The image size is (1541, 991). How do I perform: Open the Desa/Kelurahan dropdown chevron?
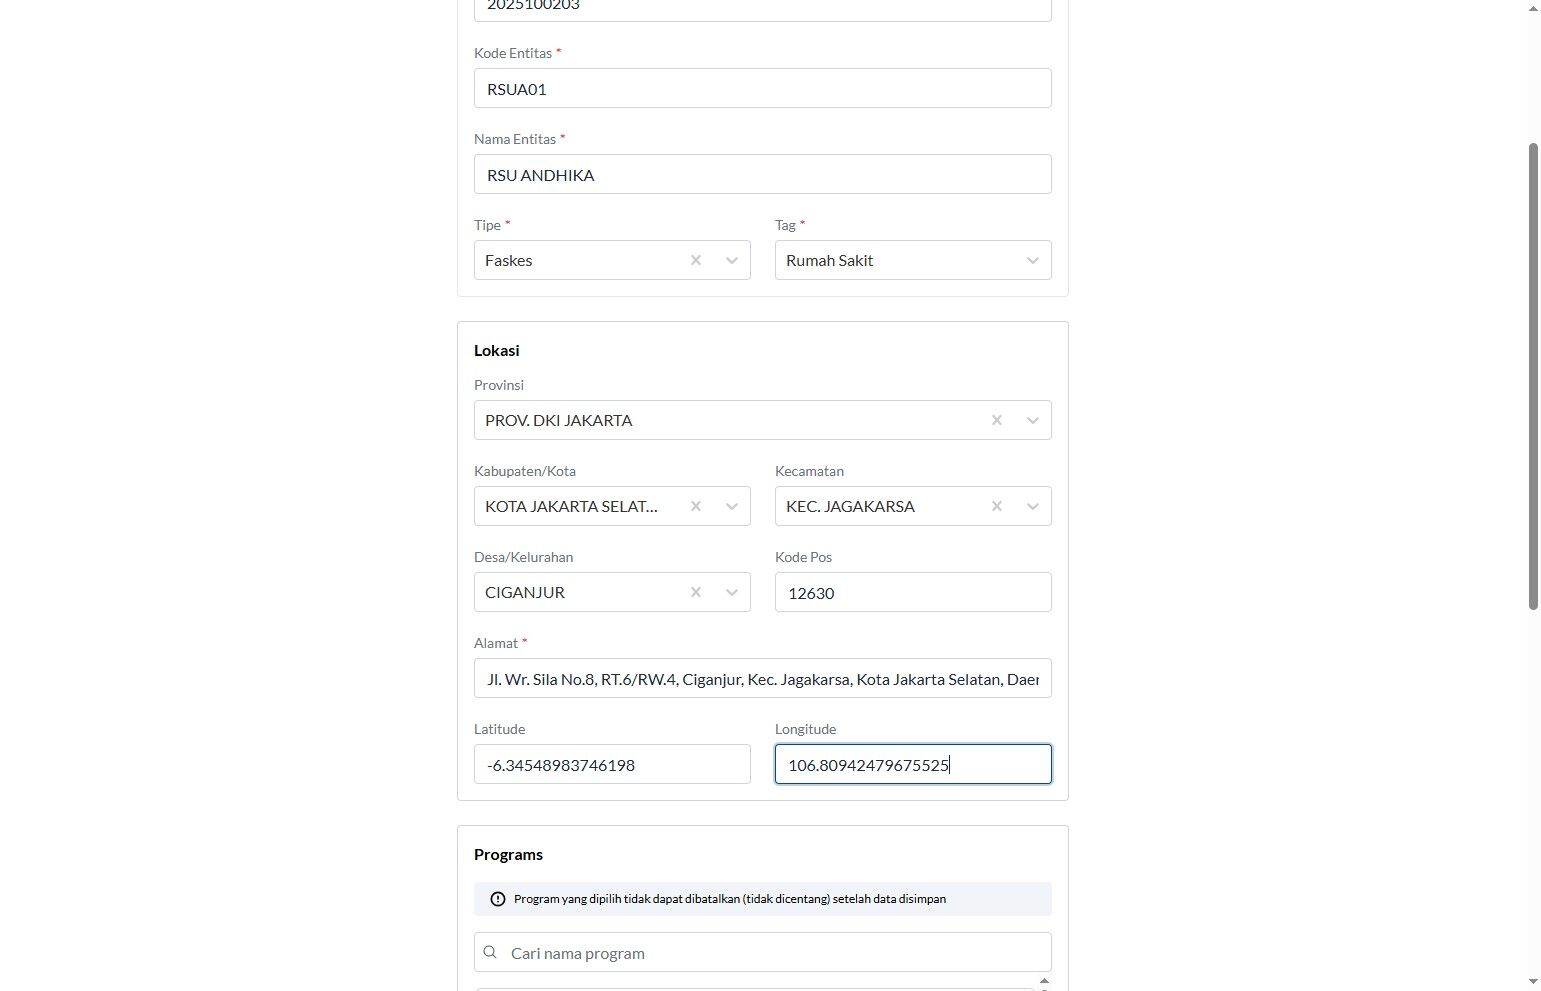point(732,592)
